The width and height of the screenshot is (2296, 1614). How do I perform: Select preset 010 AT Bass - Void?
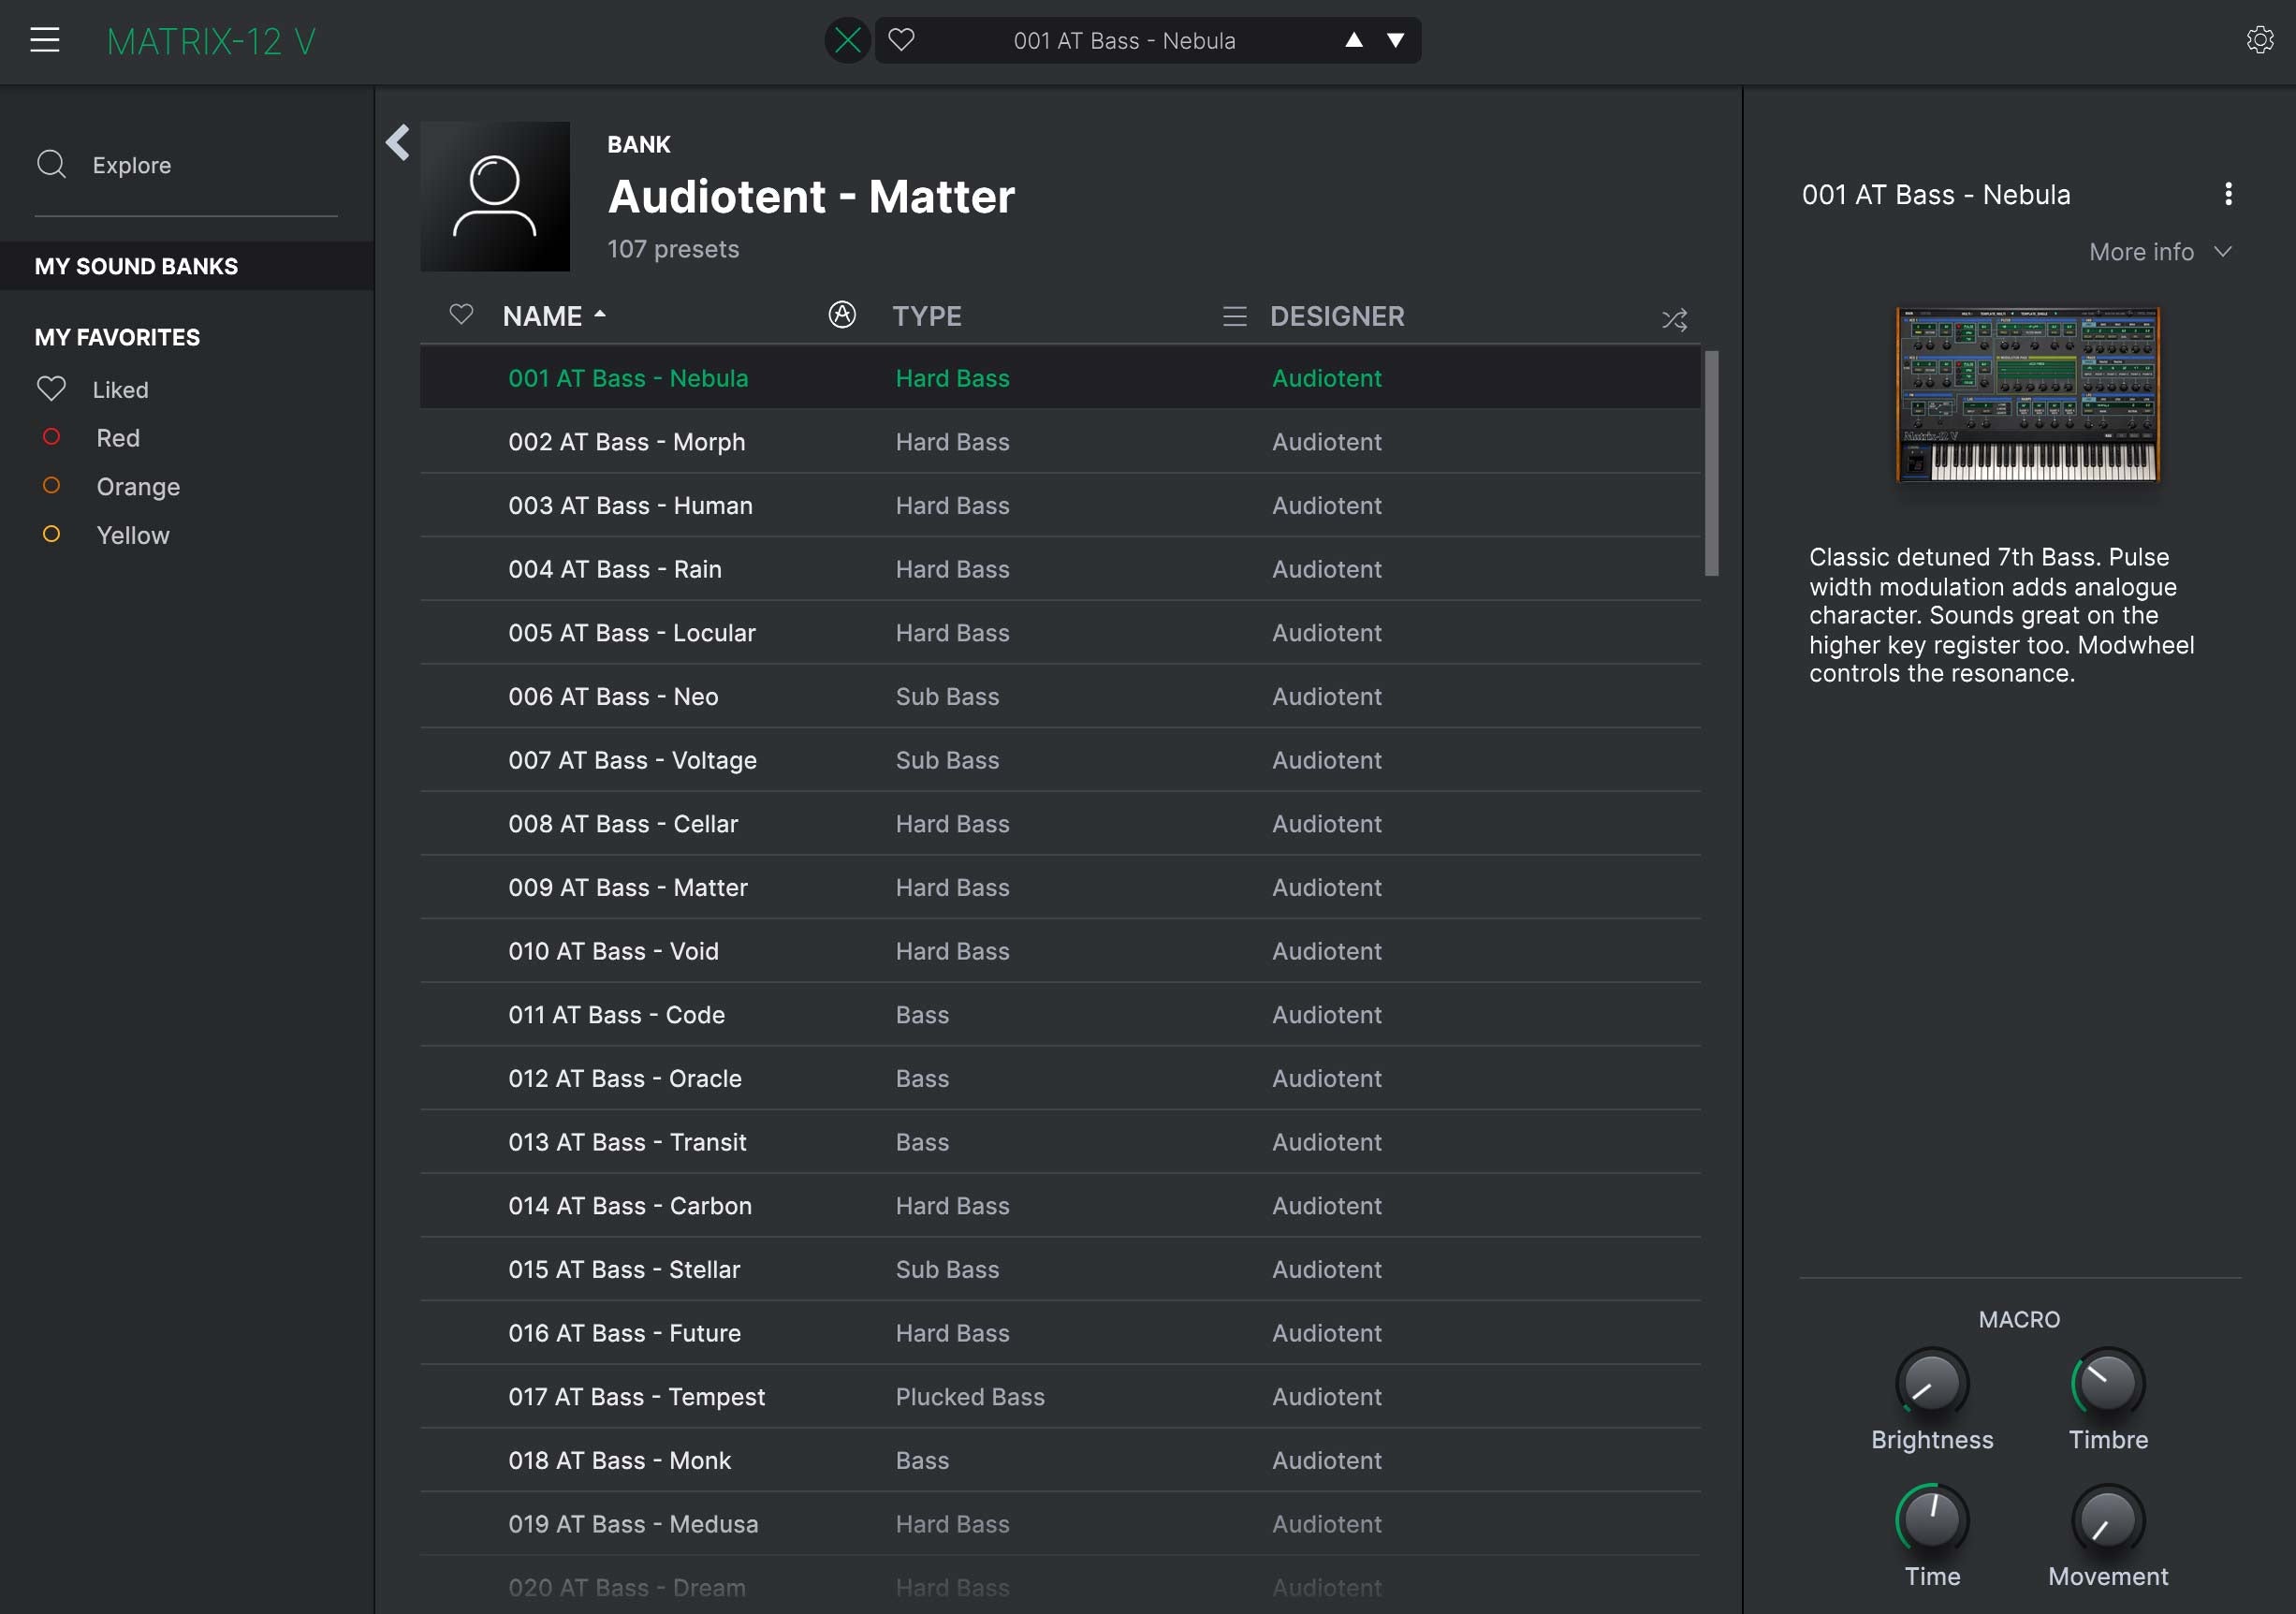(x=1060, y=951)
